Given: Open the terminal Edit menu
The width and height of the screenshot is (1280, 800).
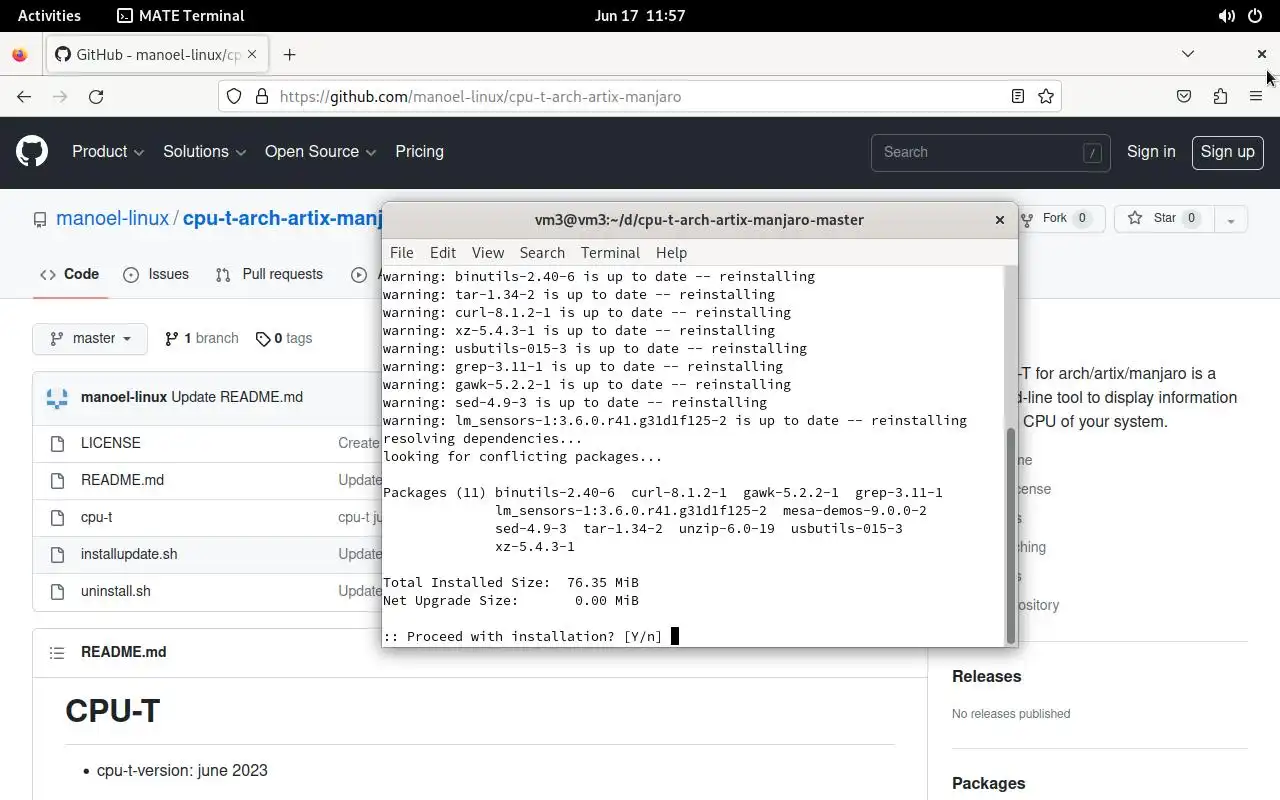Looking at the screenshot, I should pos(442,253).
